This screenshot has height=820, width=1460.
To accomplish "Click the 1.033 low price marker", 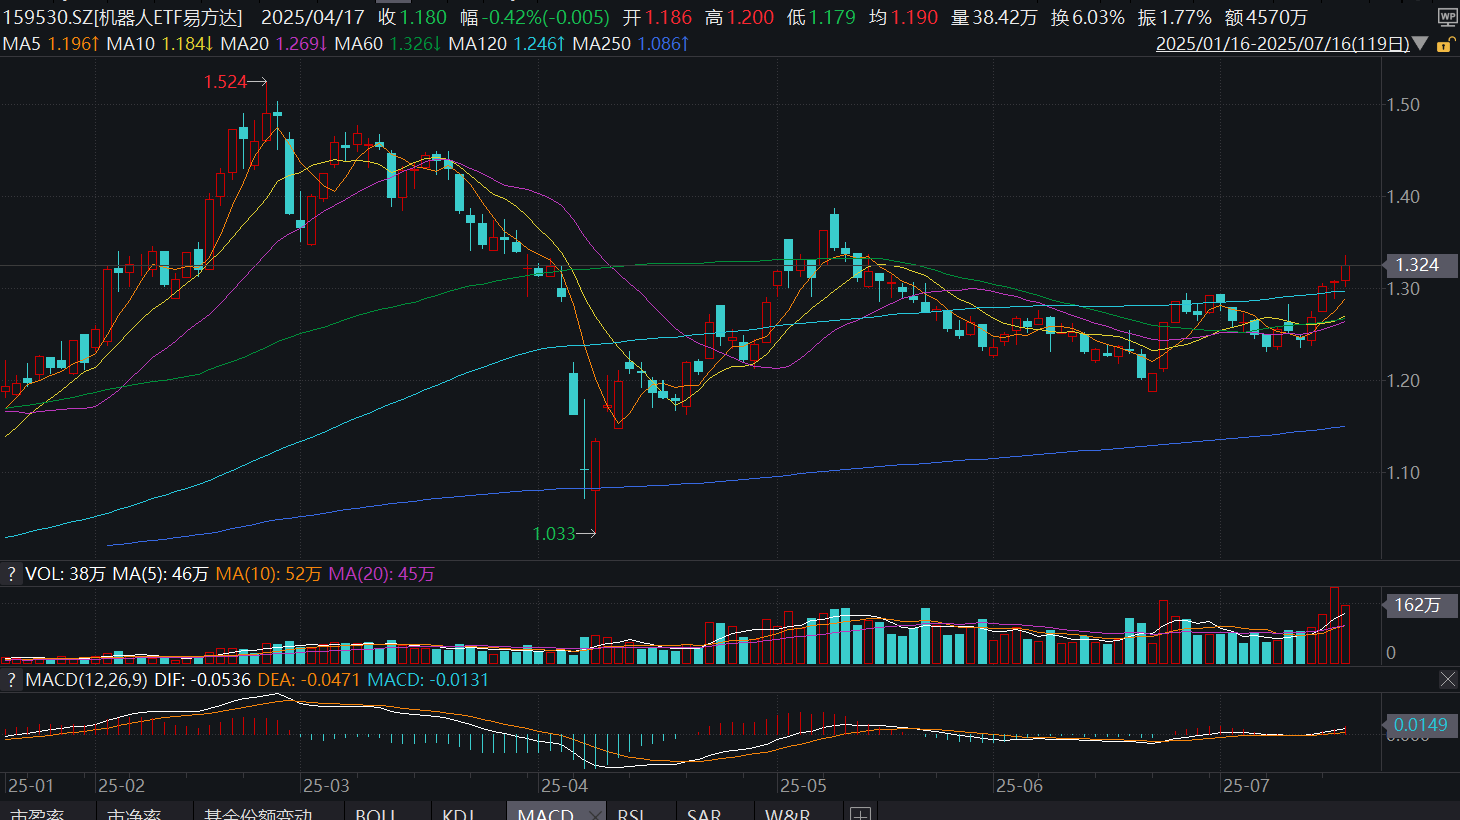I will (554, 534).
